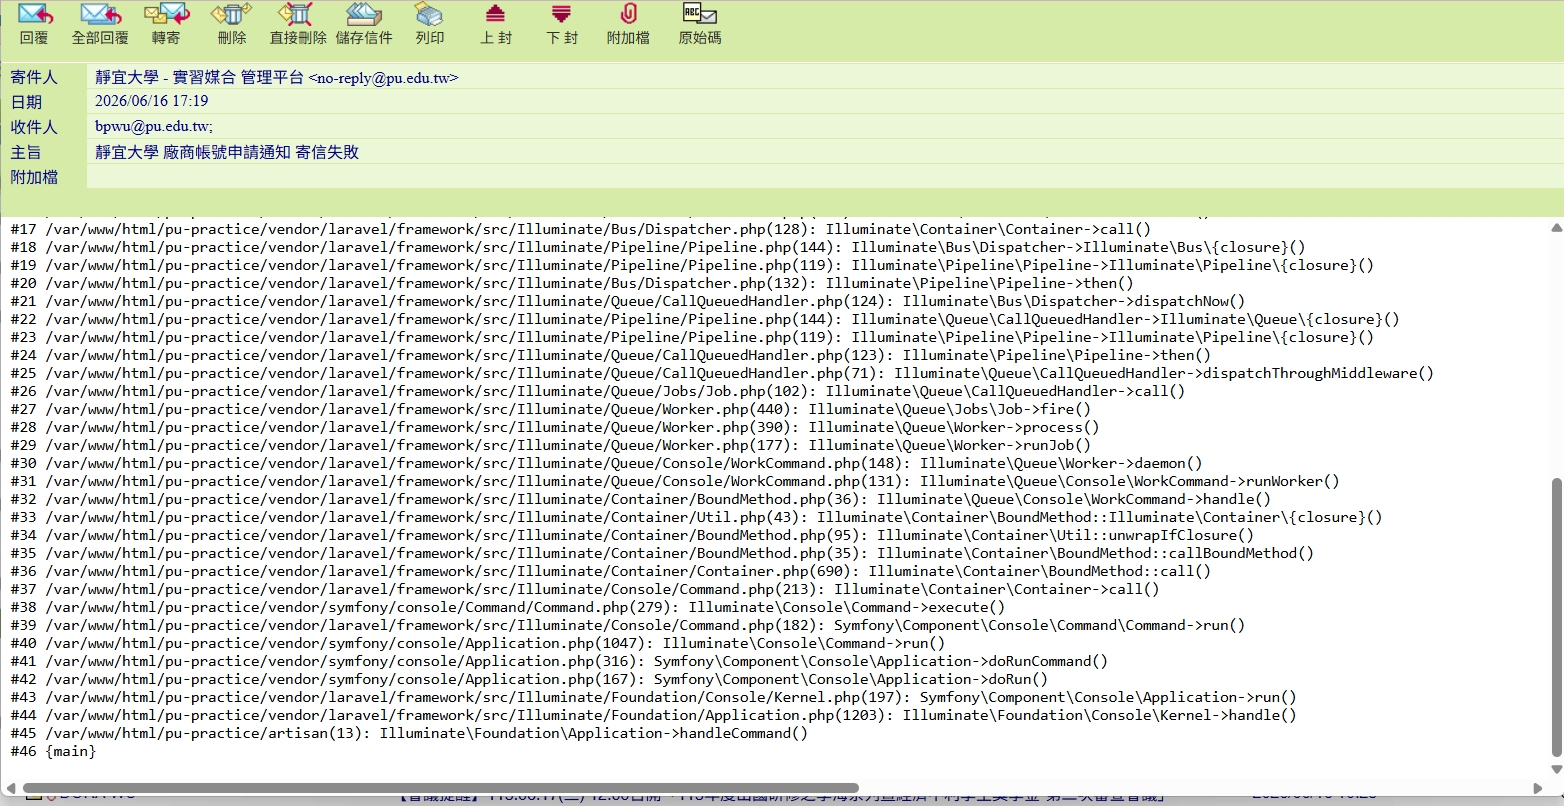Click the subject 靜宜大學 廠商帳號申請通知 寄信失敗
The image size is (1564, 806).
[x=227, y=152]
